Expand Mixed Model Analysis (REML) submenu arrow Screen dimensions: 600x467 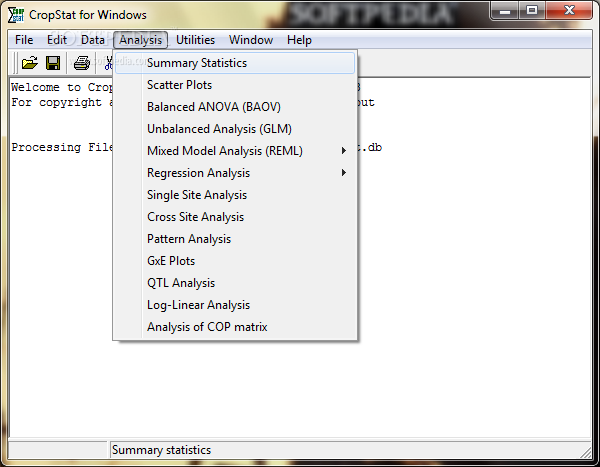pos(344,151)
